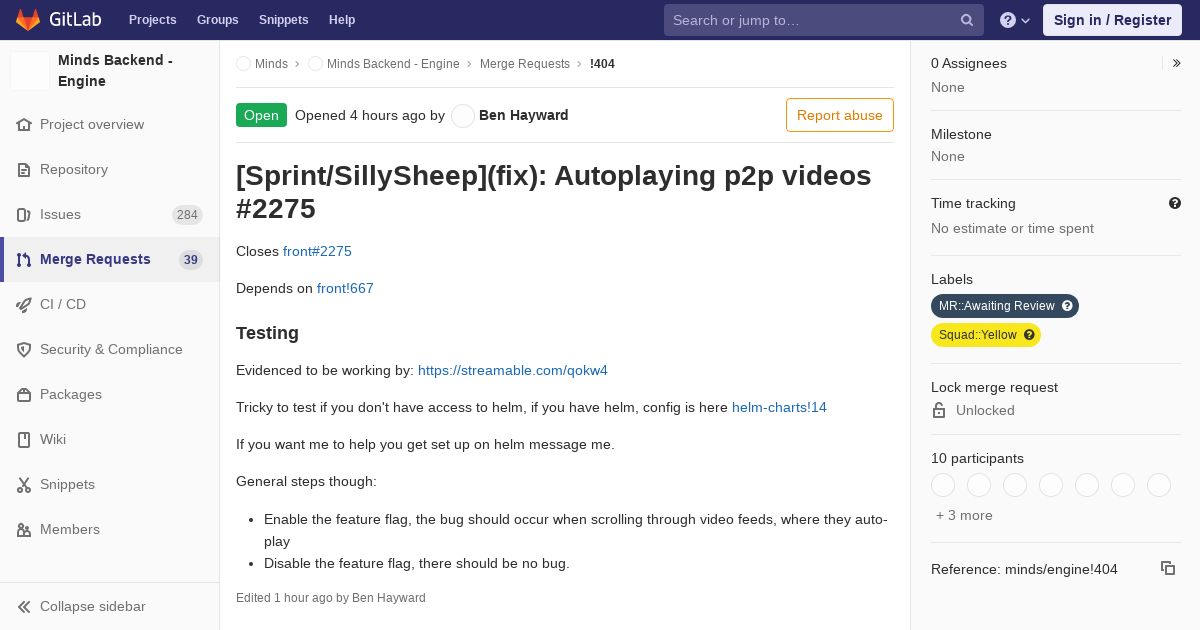Click the yellow Squad::Yellow label
This screenshot has height=630, width=1200.
[x=986, y=335]
